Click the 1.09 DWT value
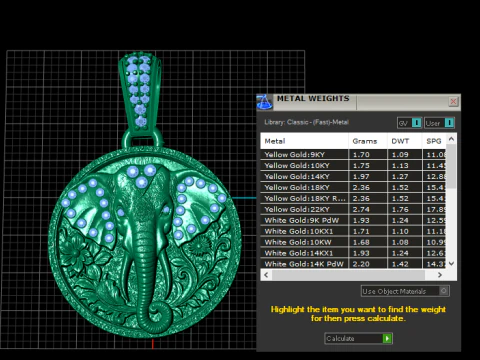This screenshot has height=360, width=480. pos(400,155)
